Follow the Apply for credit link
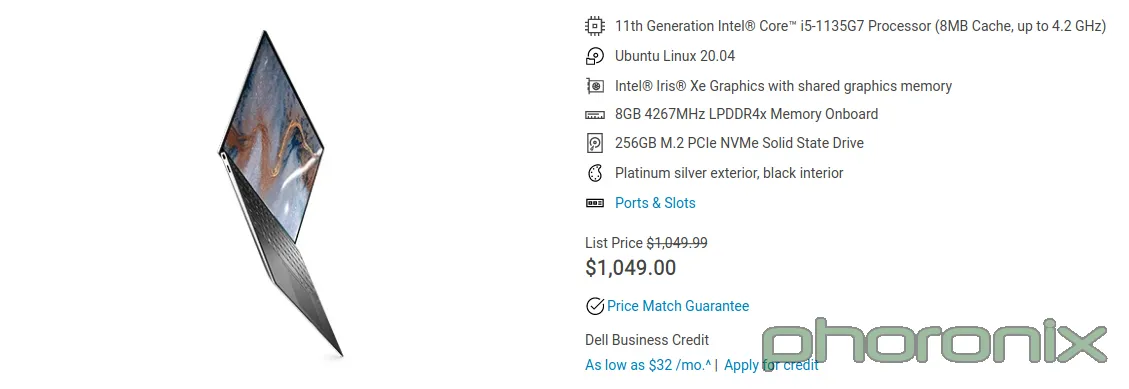1129x389 pixels. pos(771,365)
